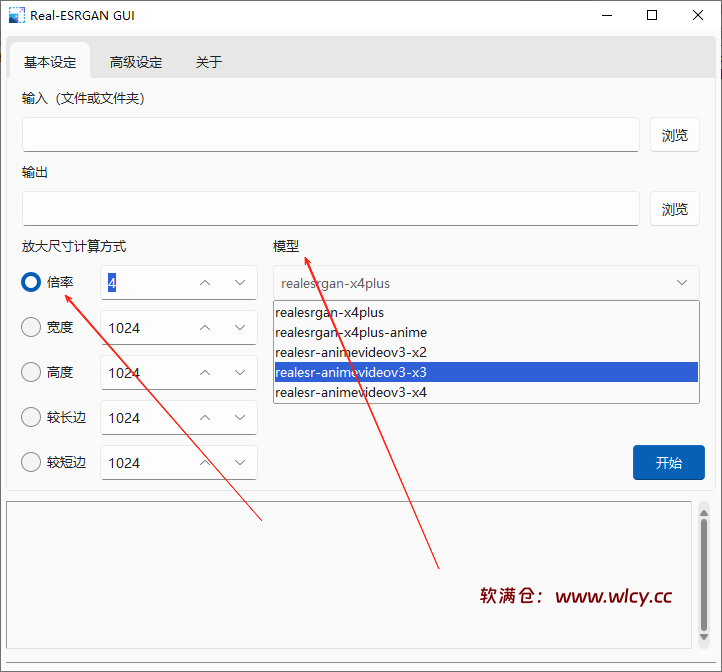The width and height of the screenshot is (722, 672).
Task: Decrease the 高度 value with down arrow
Action: [240, 372]
